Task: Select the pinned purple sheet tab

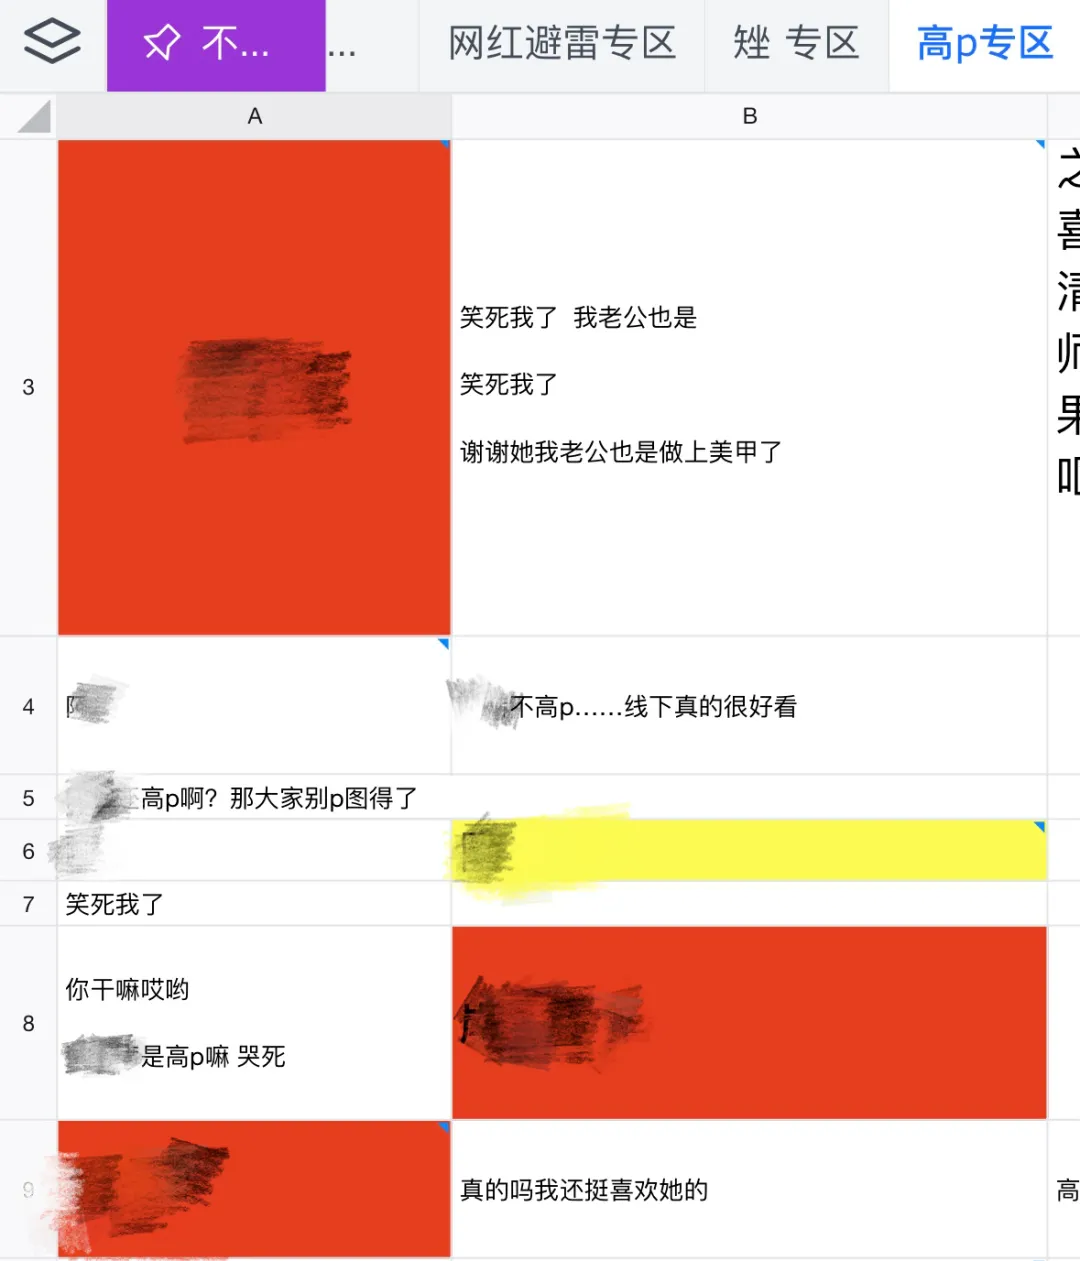Action: point(216,45)
